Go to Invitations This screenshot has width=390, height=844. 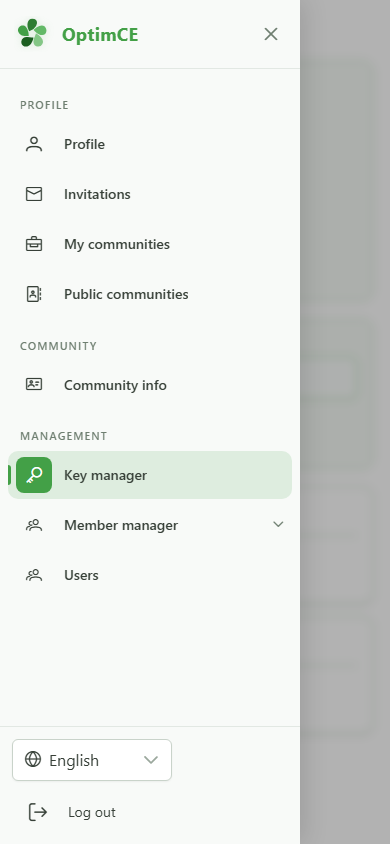[150, 194]
